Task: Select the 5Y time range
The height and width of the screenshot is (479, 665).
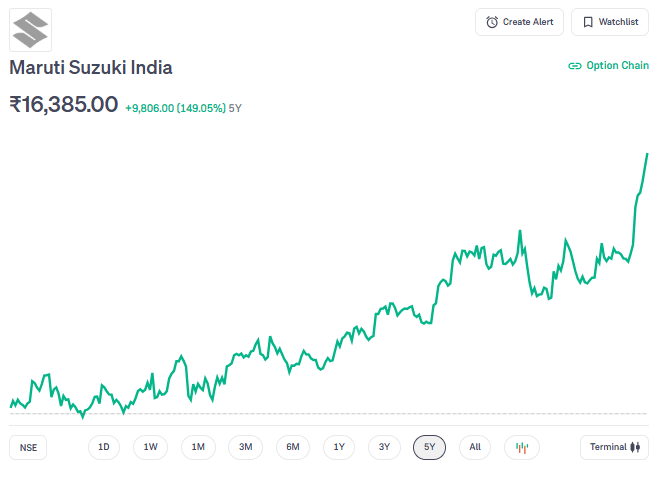Action: tap(429, 447)
